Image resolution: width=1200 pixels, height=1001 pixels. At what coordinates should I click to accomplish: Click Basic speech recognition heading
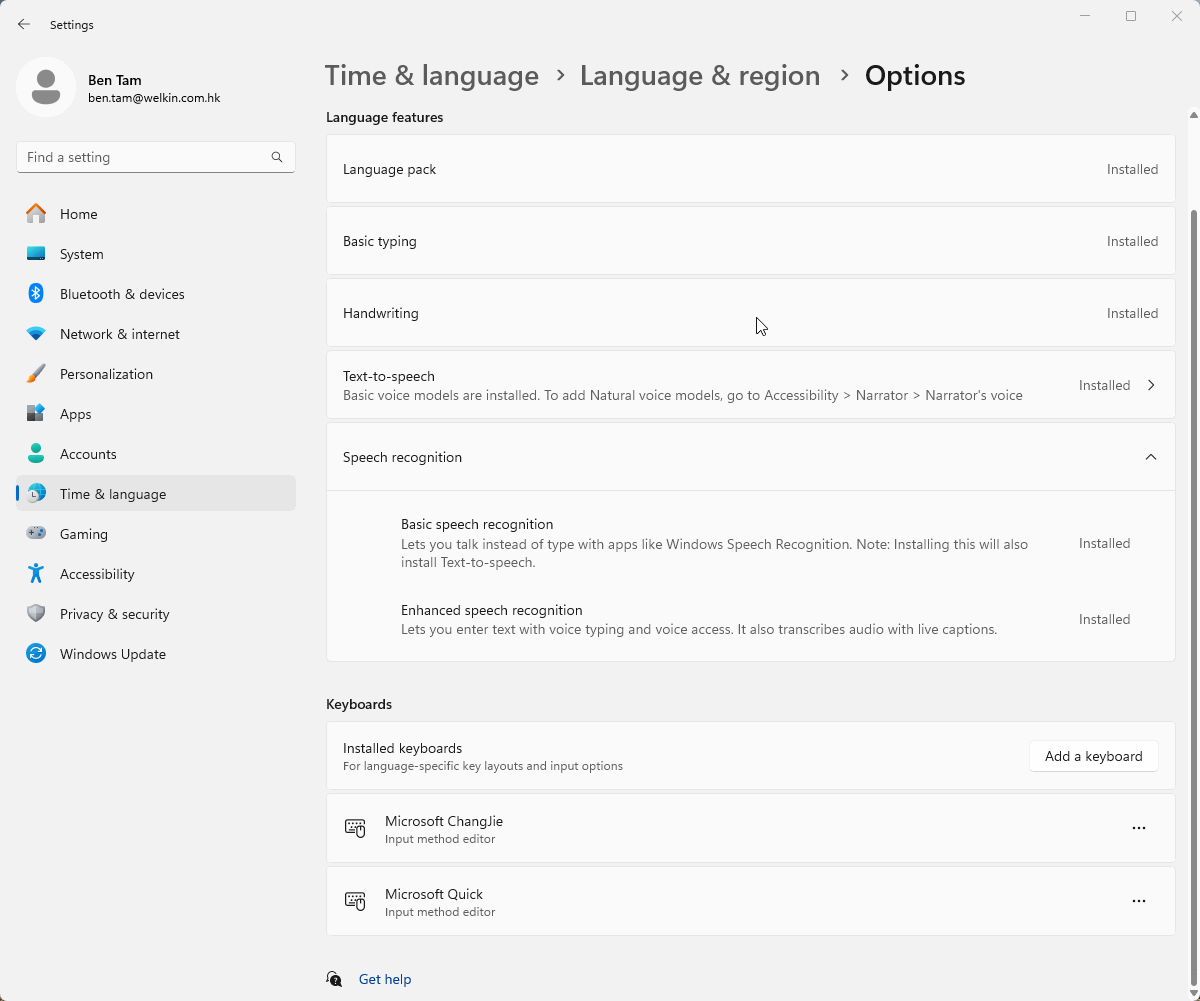click(477, 524)
